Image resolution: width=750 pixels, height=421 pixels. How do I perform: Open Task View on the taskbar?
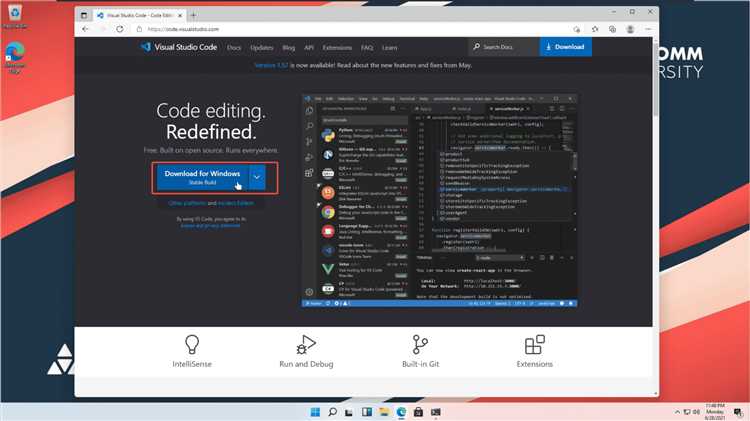(349, 412)
